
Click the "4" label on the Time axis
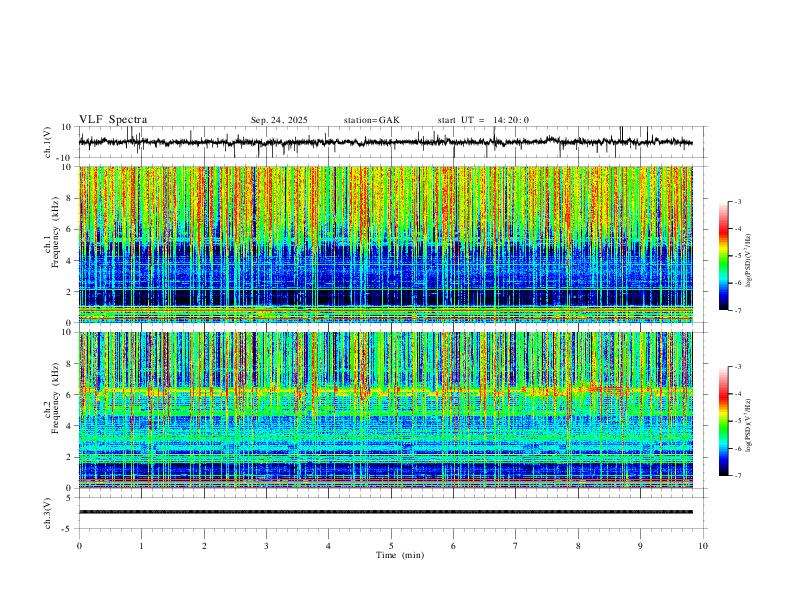(x=329, y=546)
